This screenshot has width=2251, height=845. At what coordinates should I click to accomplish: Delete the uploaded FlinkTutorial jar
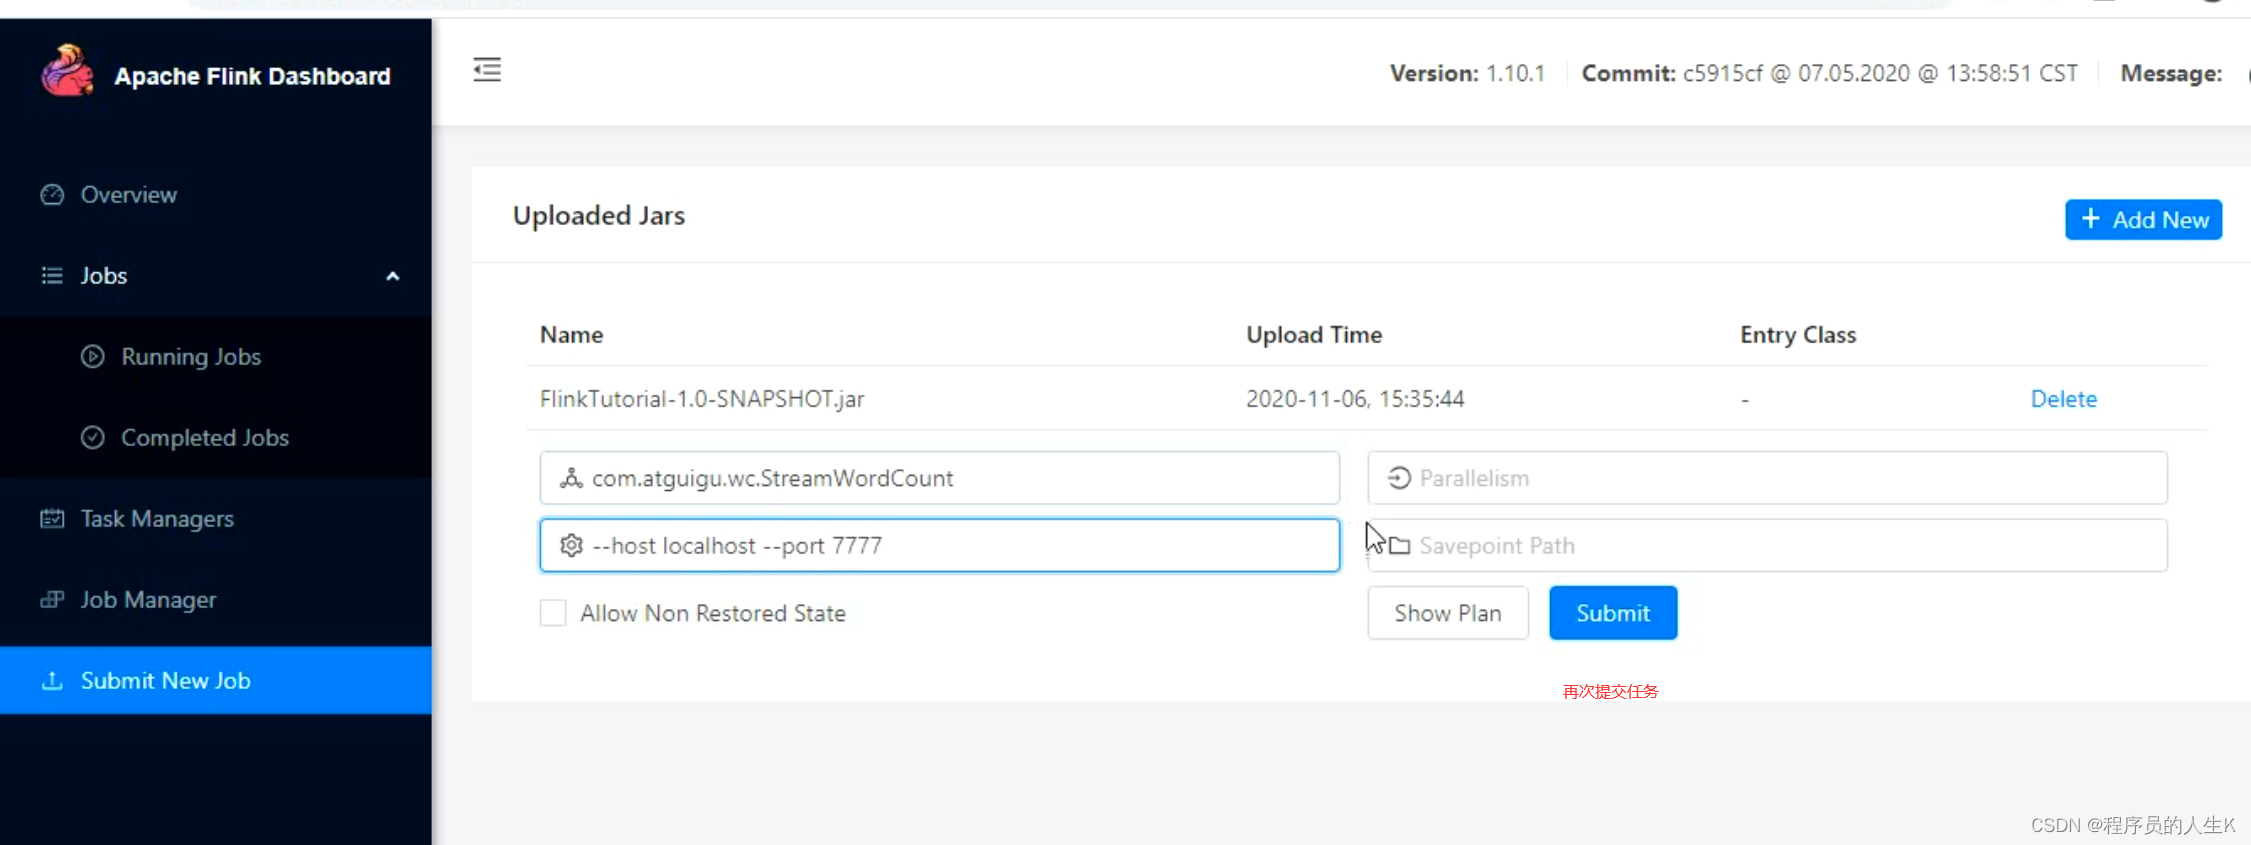click(x=2063, y=399)
